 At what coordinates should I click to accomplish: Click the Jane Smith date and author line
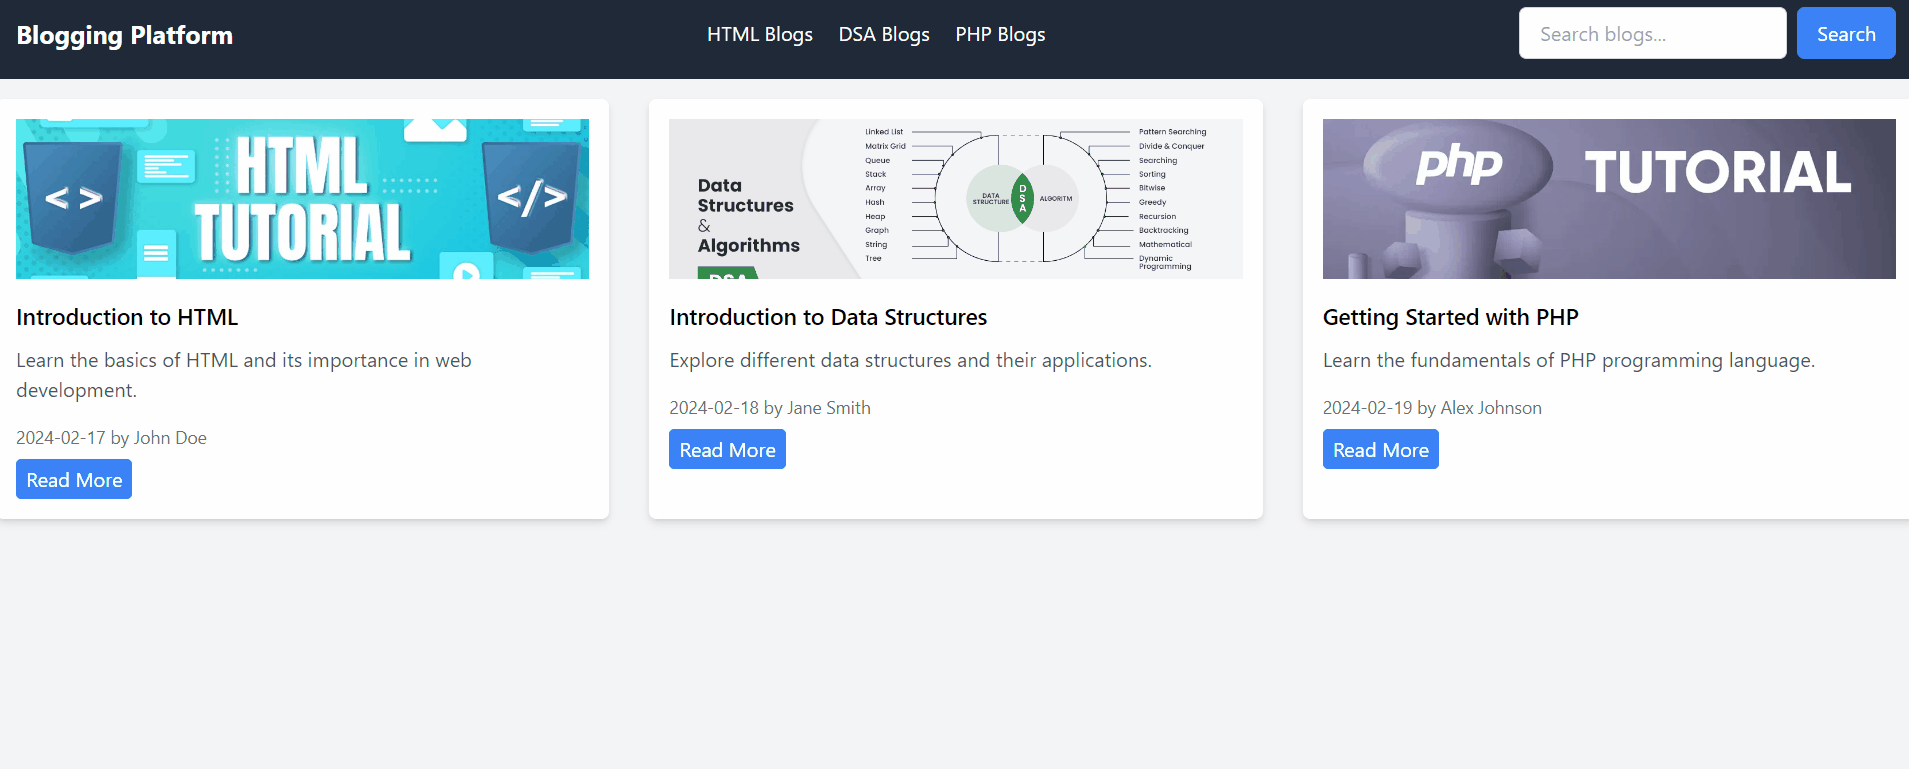coord(769,408)
